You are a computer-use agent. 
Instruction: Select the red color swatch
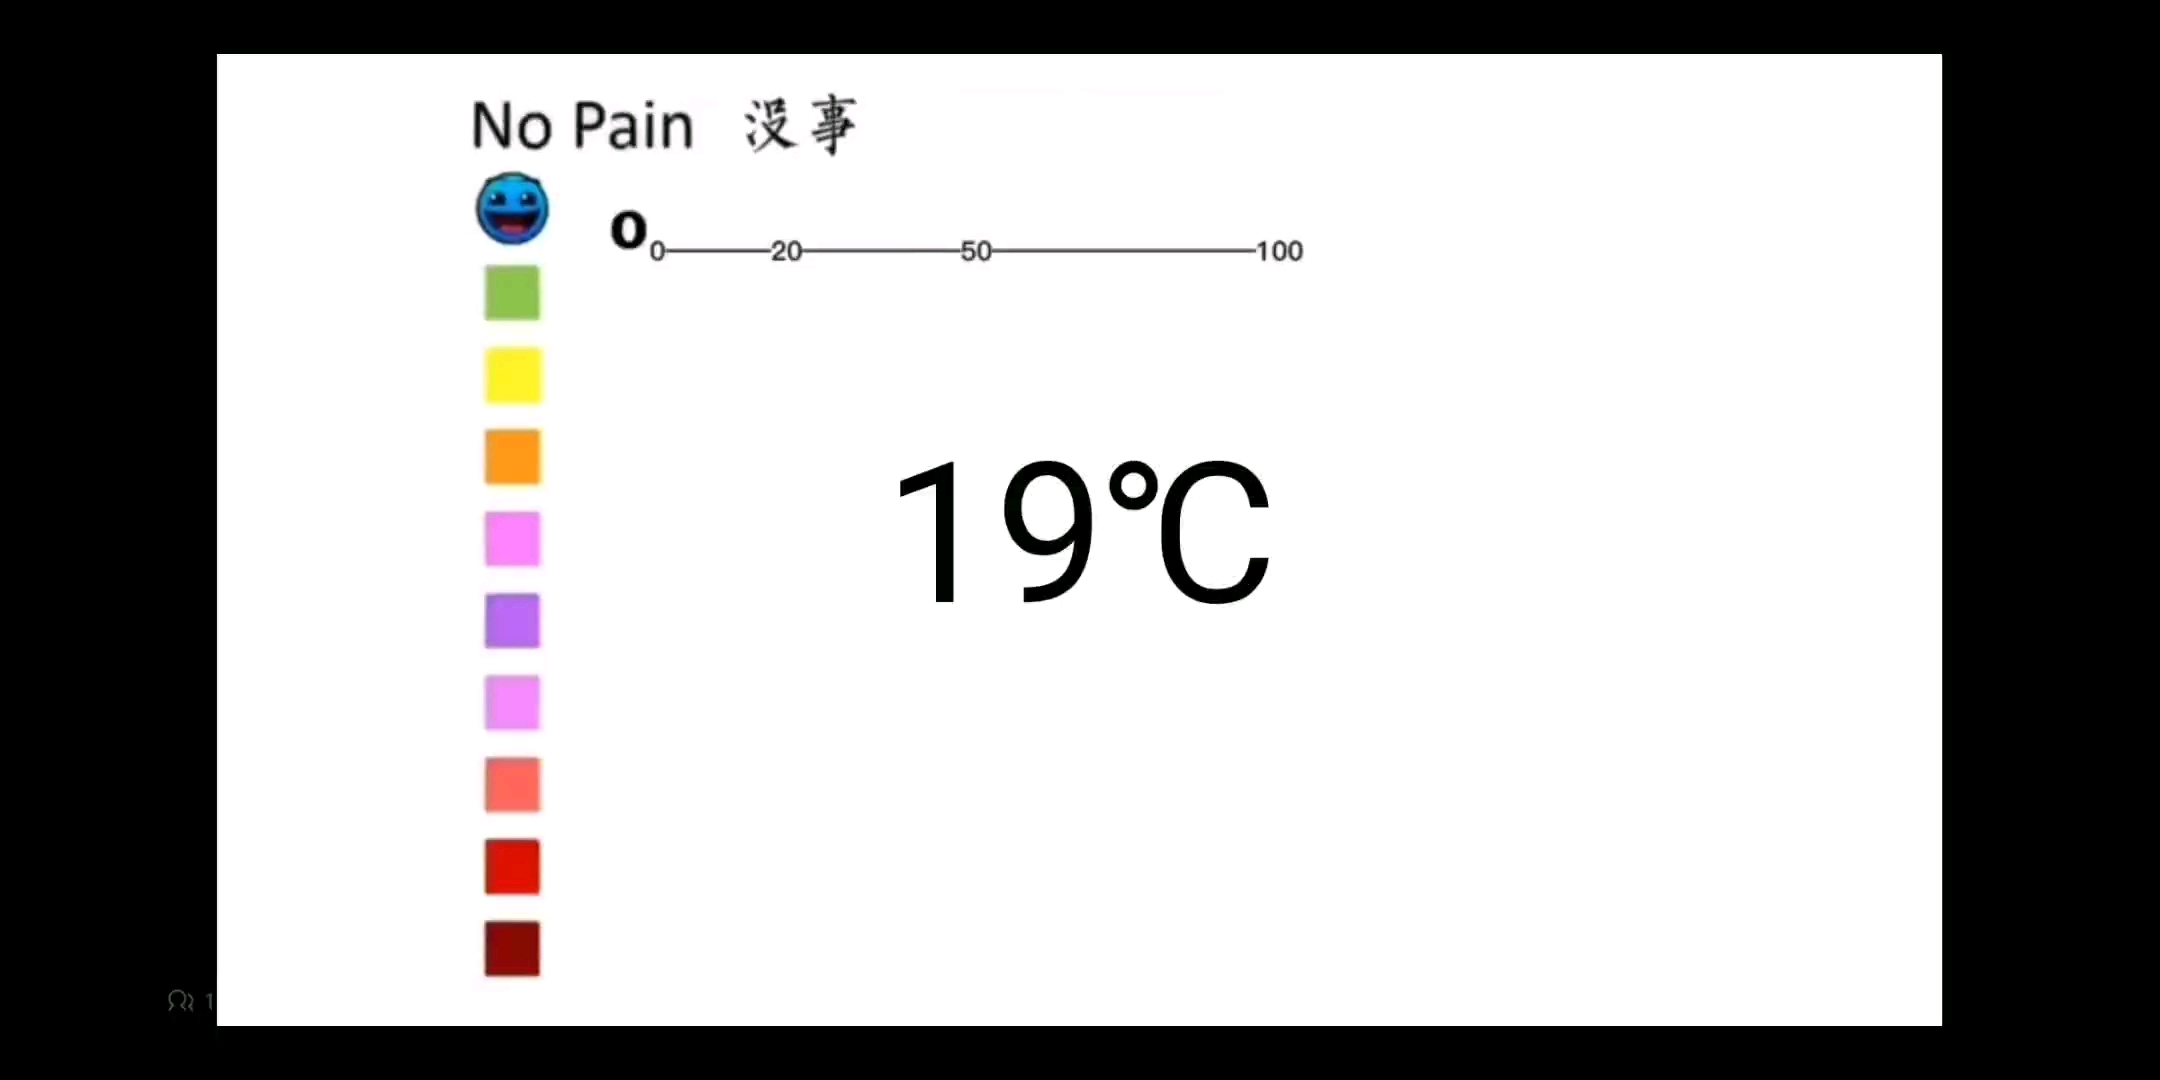click(511, 865)
